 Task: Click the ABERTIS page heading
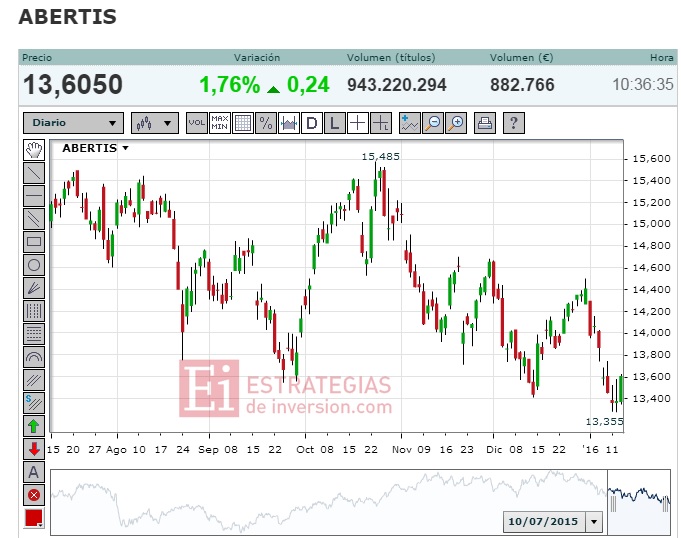tap(68, 17)
